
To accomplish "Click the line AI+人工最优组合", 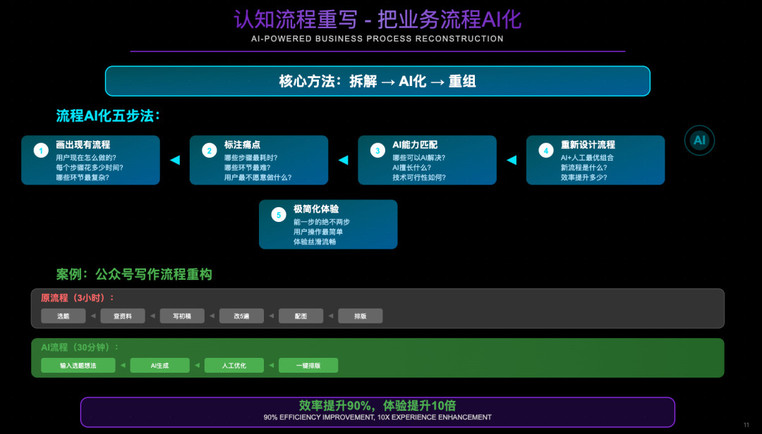I will point(587,158).
